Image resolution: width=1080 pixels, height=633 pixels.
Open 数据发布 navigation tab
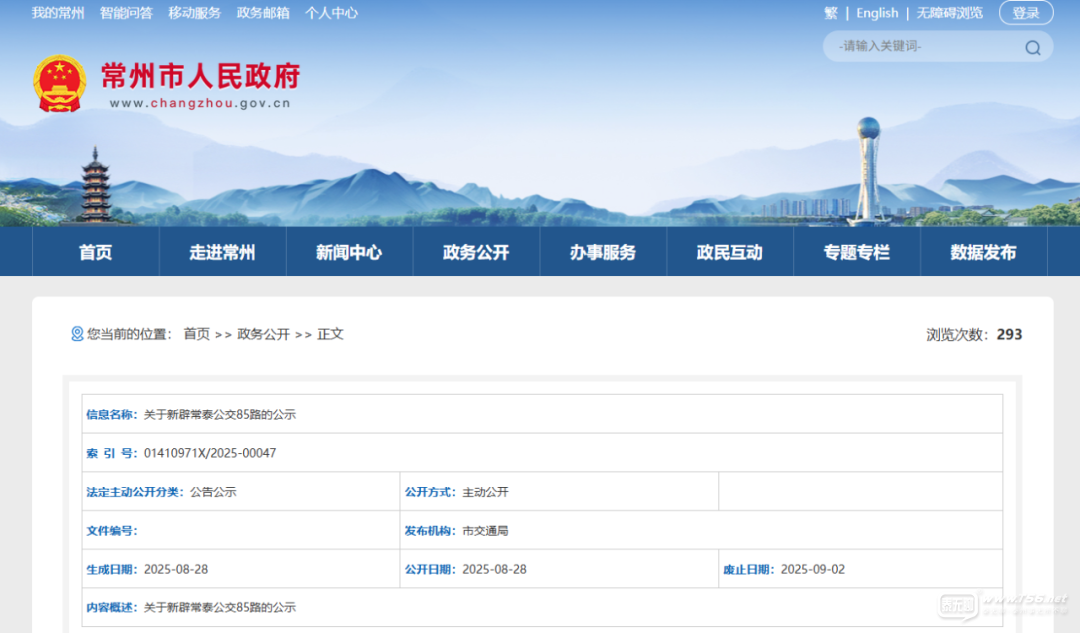point(983,252)
